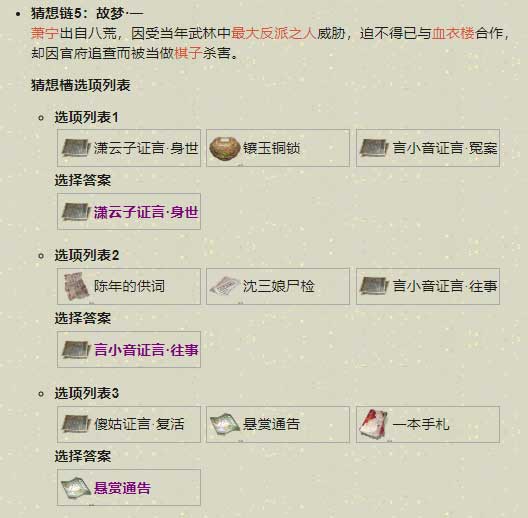The image size is (528, 518).
Task: Open the red 棋子 link
Action: pyautogui.click(x=188, y=53)
